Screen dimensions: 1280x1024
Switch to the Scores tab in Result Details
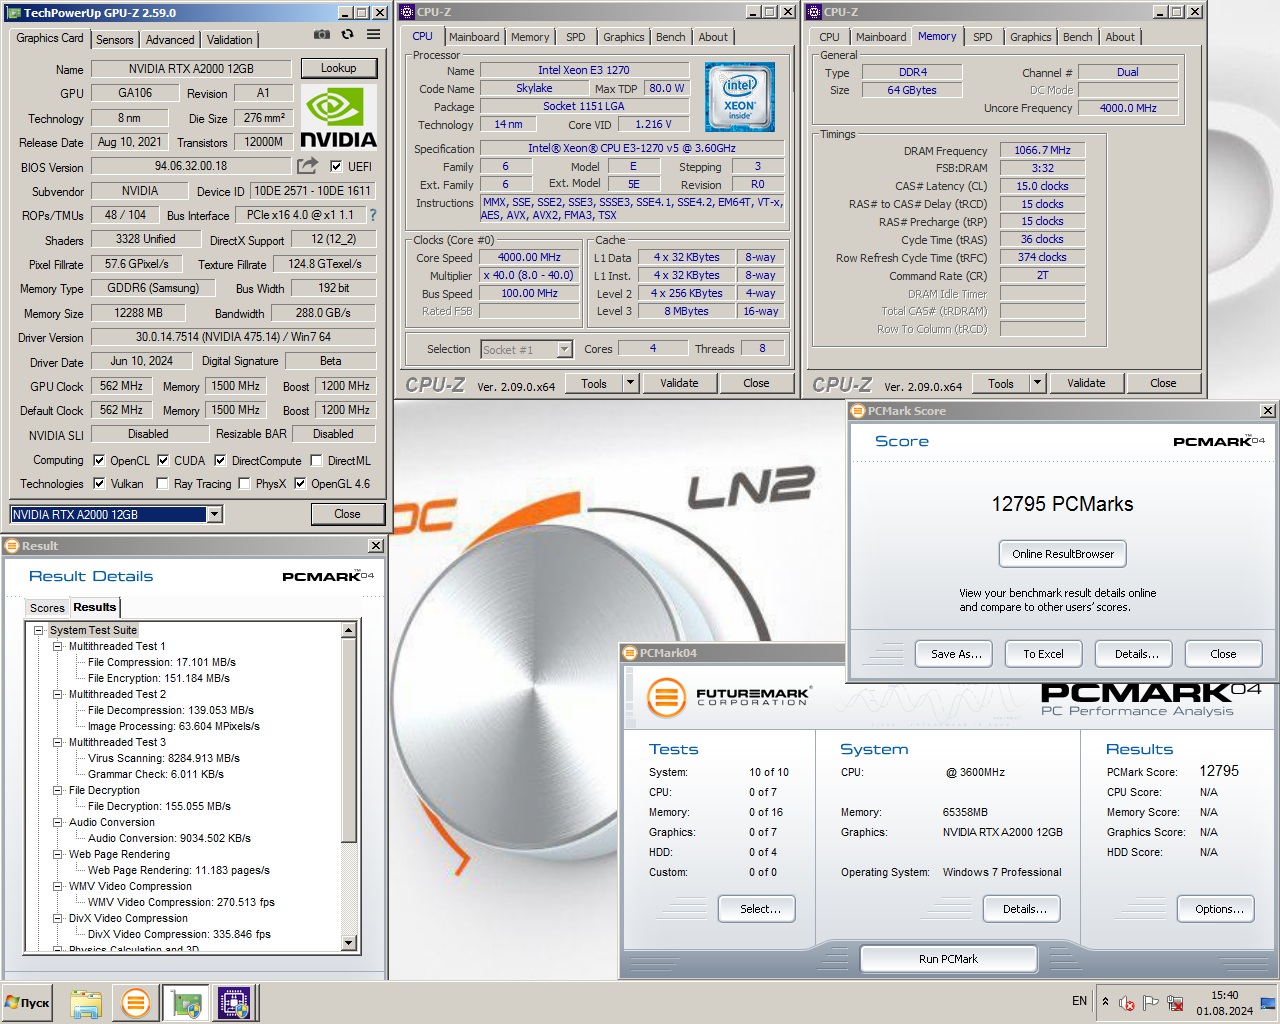coord(47,608)
